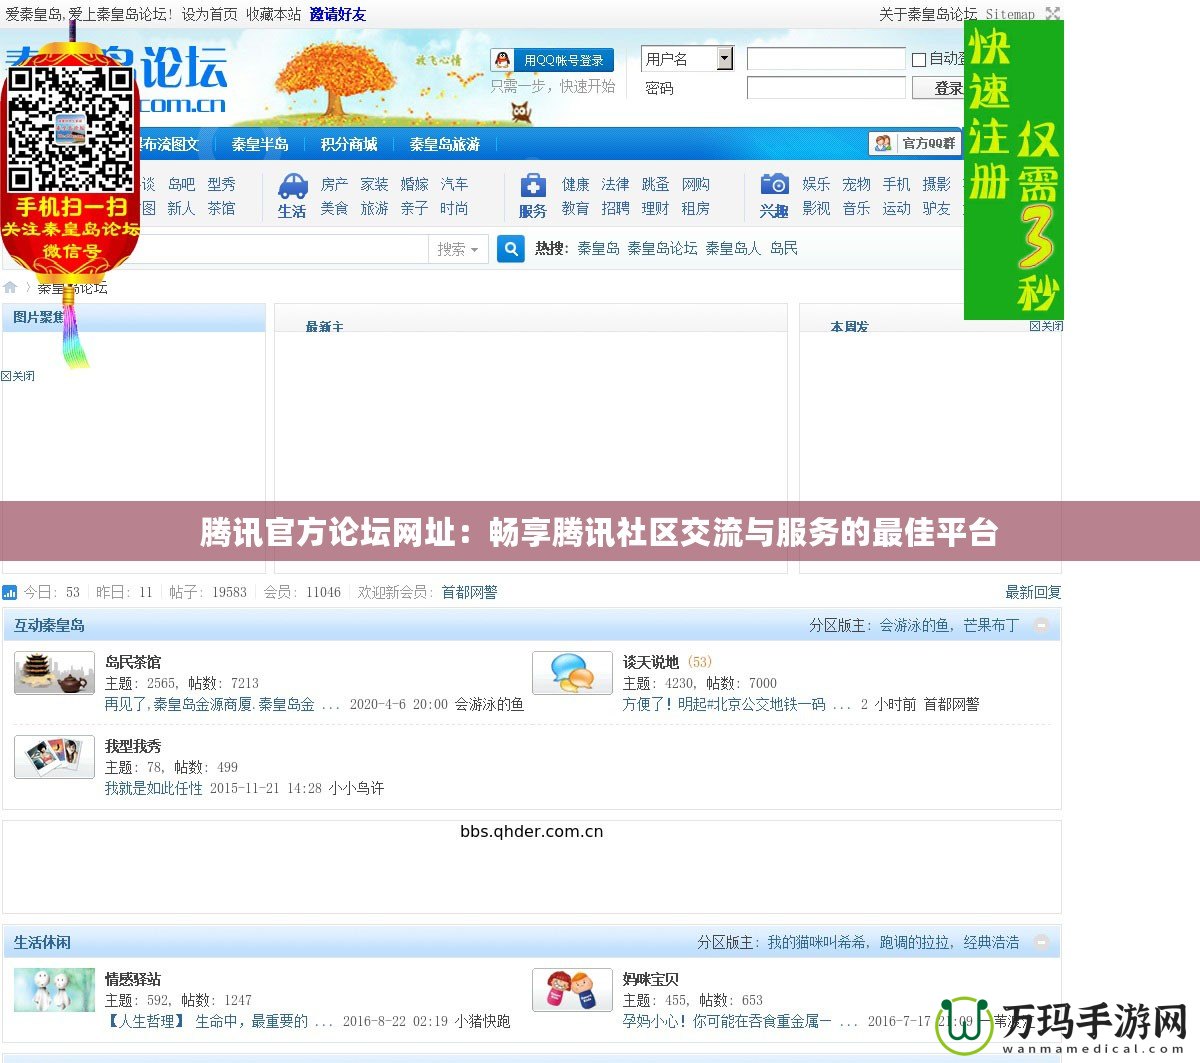Viewport: 1200px width, 1063px height.
Task: Click the quick register green banner
Action: [x=1013, y=170]
